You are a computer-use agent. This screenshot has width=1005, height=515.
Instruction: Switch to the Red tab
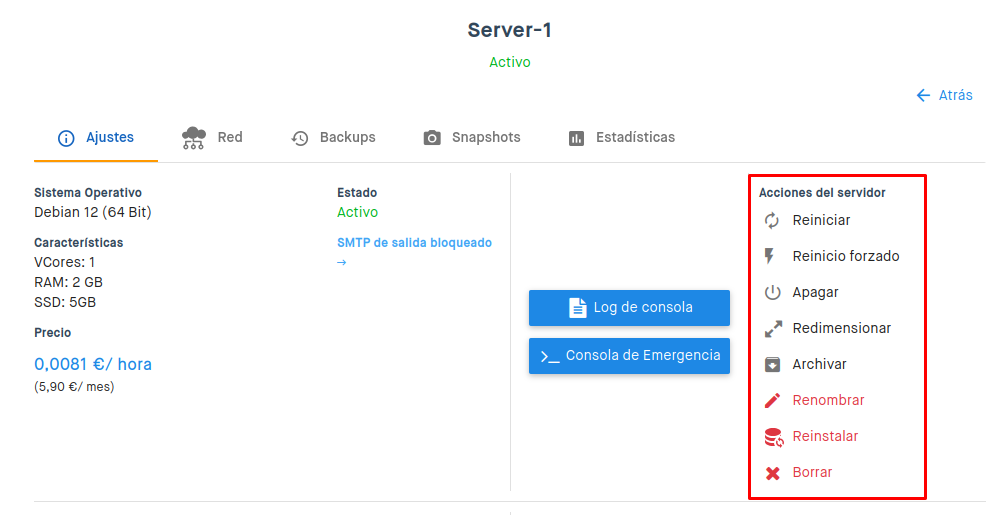pos(212,138)
